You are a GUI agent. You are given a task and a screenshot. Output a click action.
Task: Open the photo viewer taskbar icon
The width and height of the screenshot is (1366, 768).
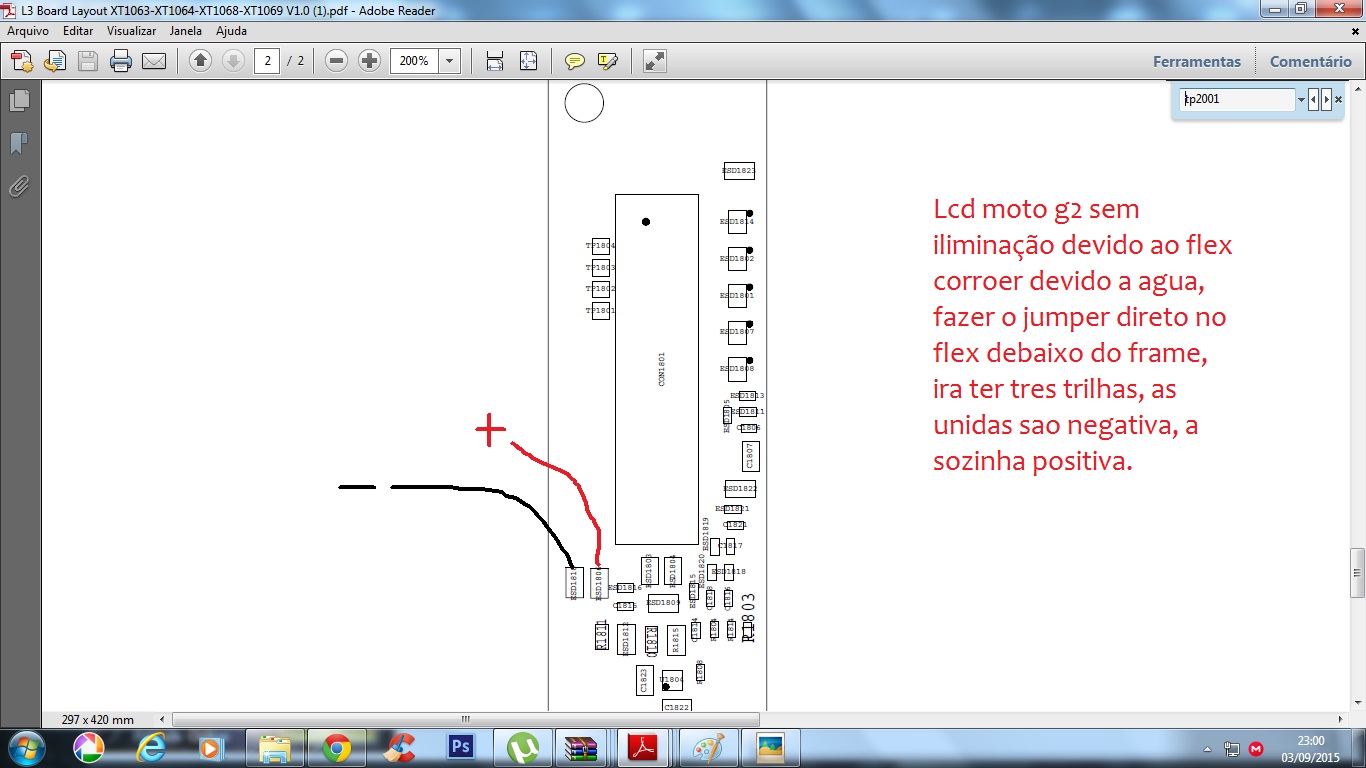[769, 748]
